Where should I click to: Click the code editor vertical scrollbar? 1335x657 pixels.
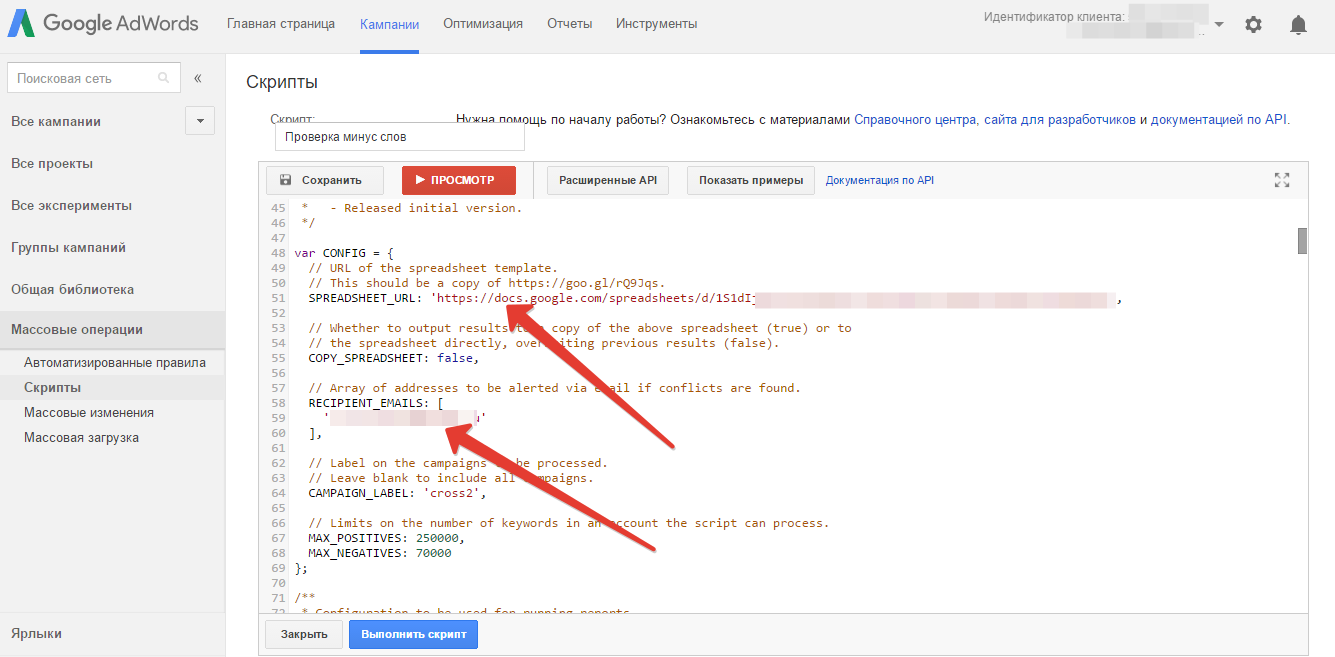tap(1302, 242)
